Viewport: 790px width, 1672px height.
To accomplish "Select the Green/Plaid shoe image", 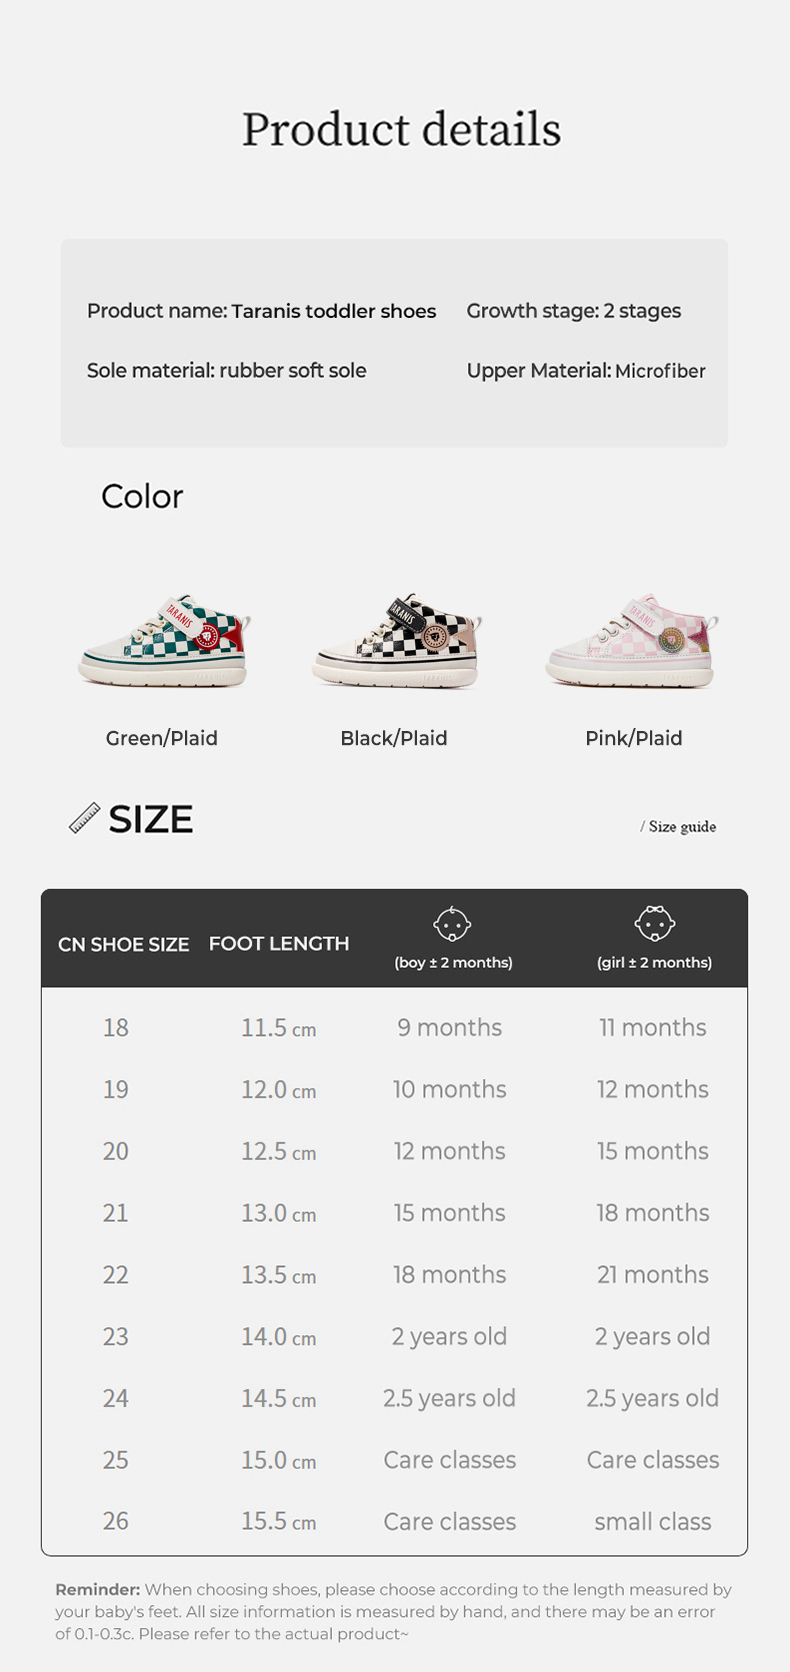I will [163, 642].
